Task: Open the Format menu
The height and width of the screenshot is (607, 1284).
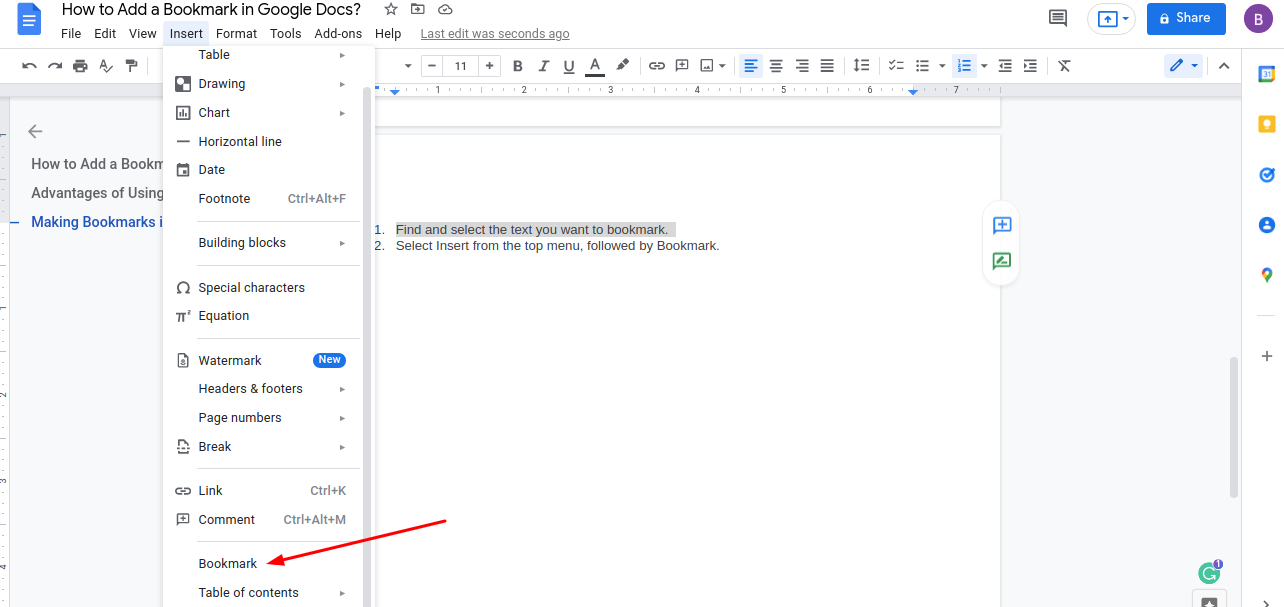Action: [236, 33]
